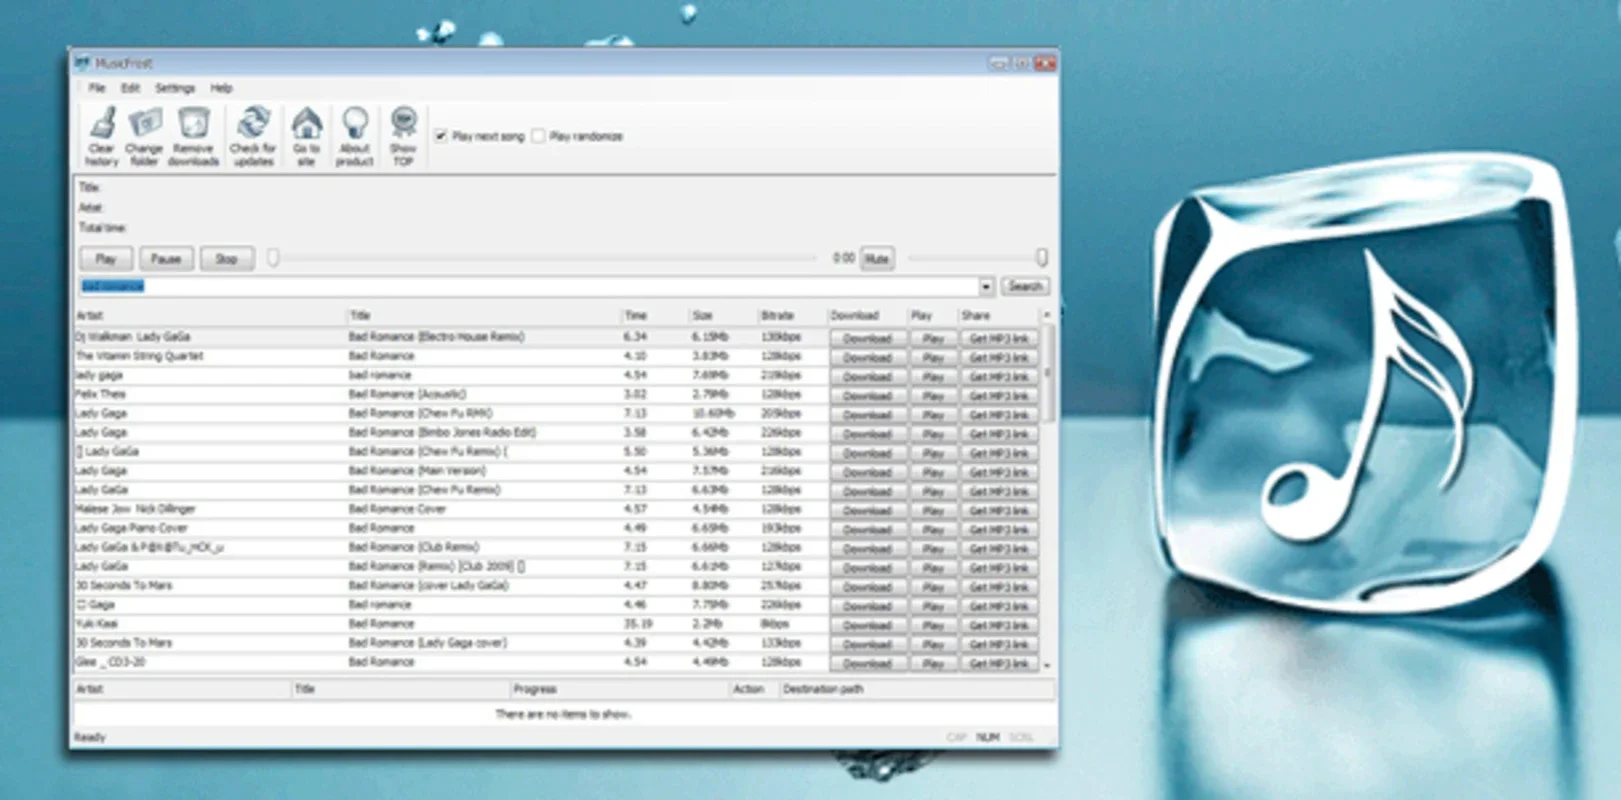Toggle the Play next song checkbox

[x=441, y=136]
